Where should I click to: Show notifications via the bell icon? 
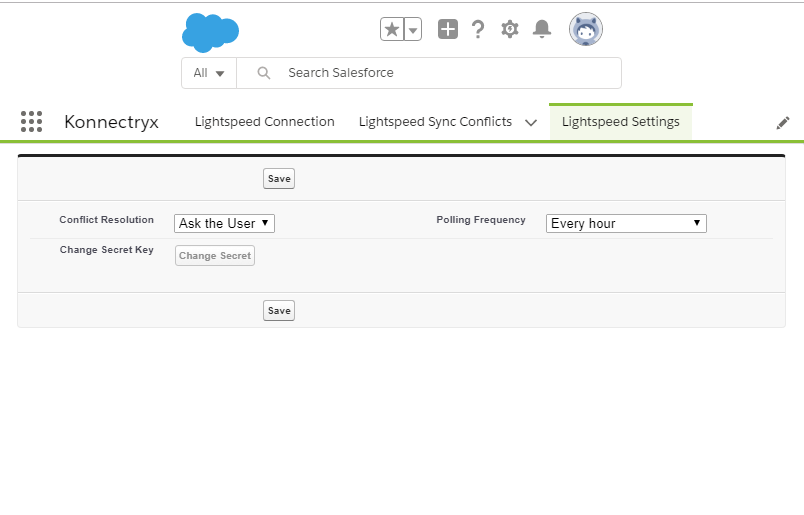point(542,29)
